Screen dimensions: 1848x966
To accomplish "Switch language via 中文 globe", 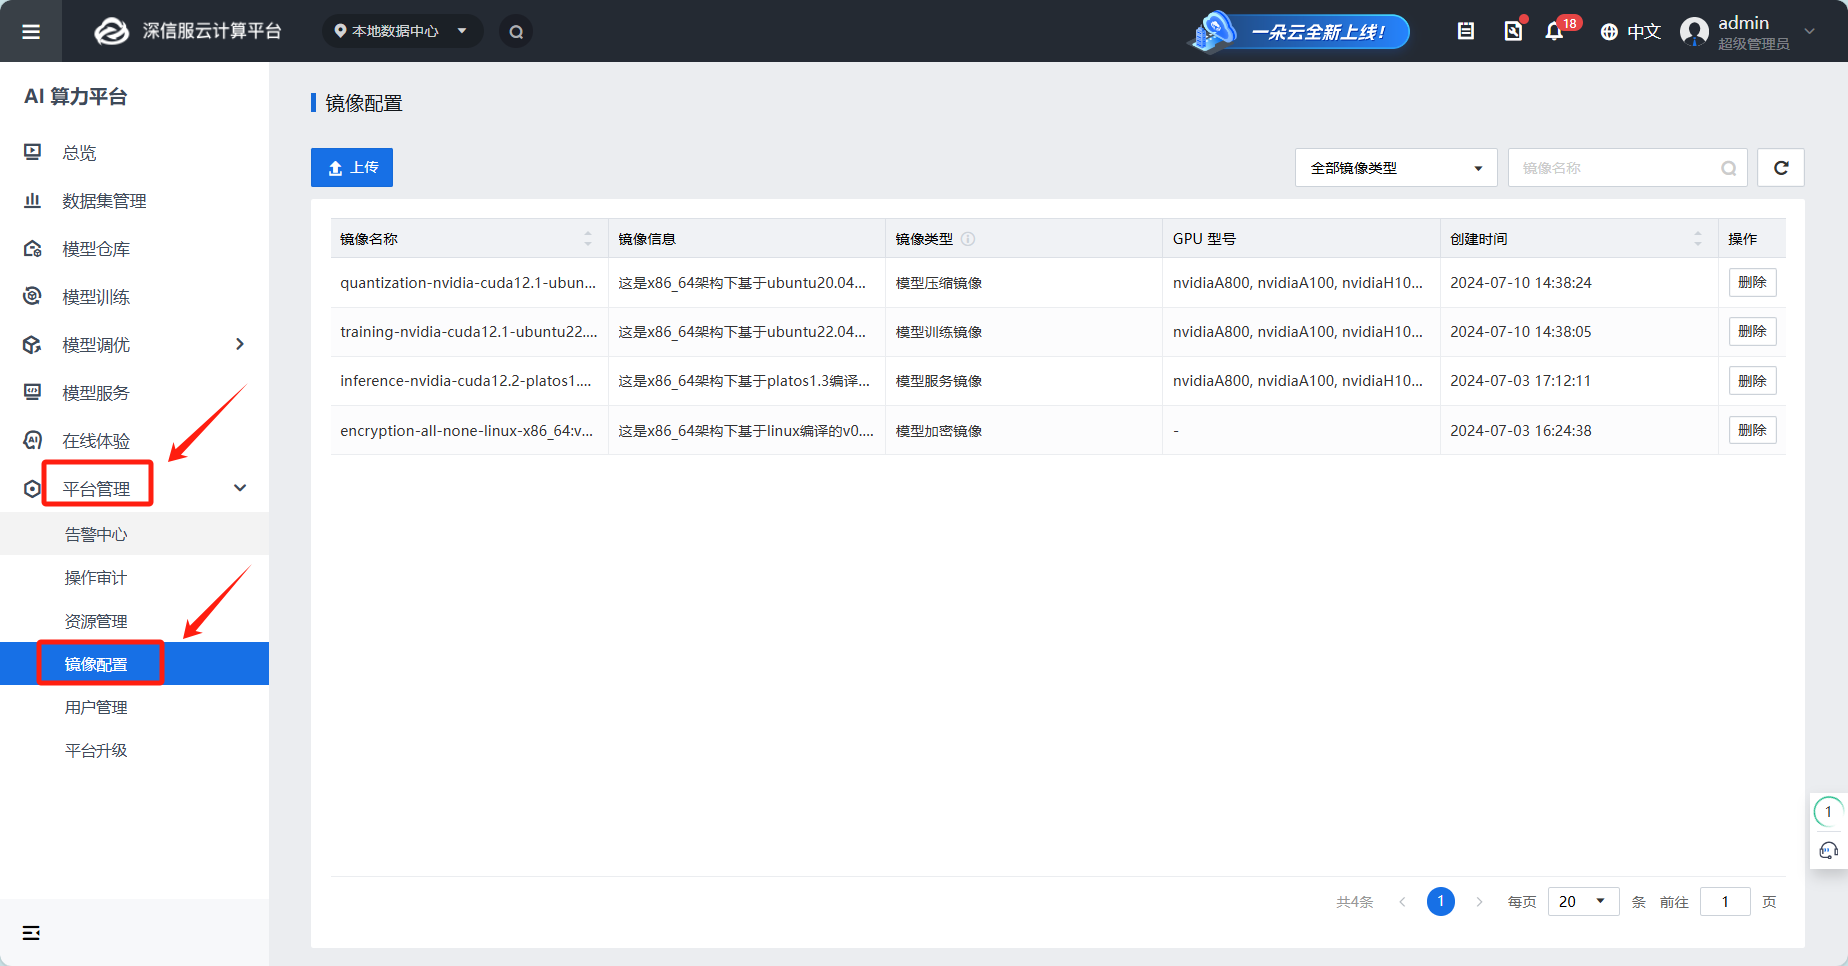I will click(x=1630, y=31).
